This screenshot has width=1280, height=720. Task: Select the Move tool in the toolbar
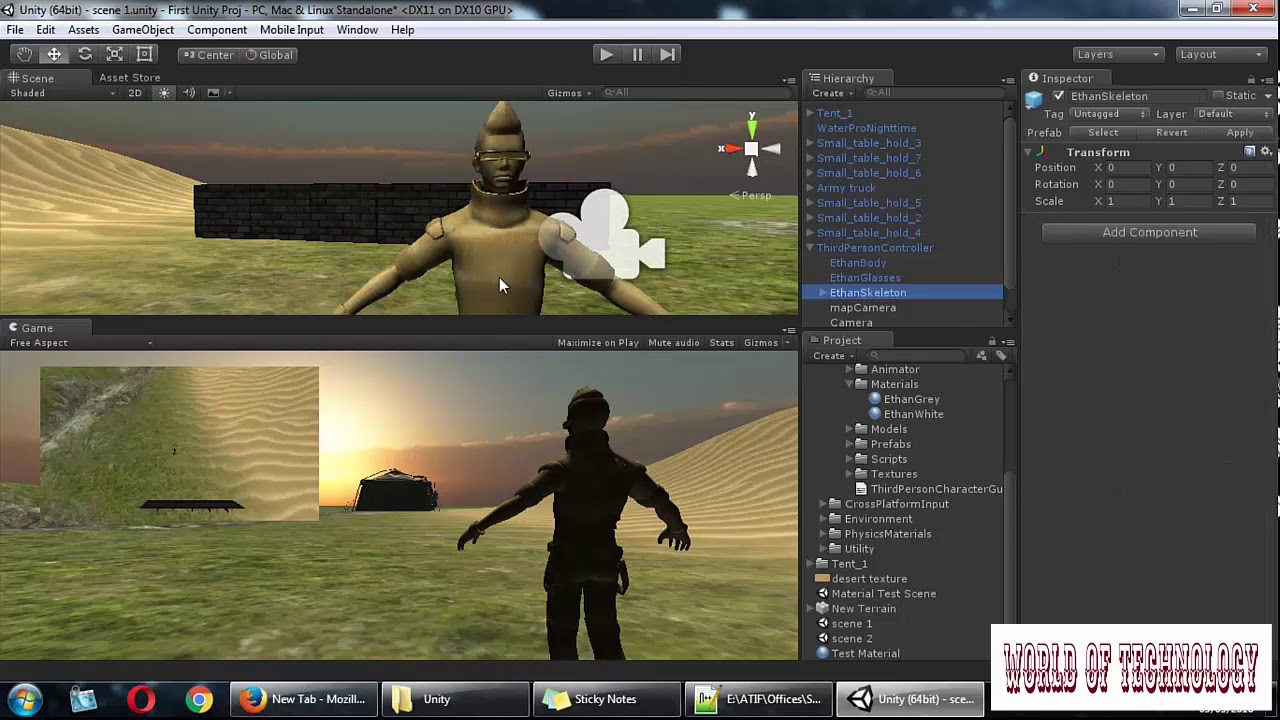54,54
